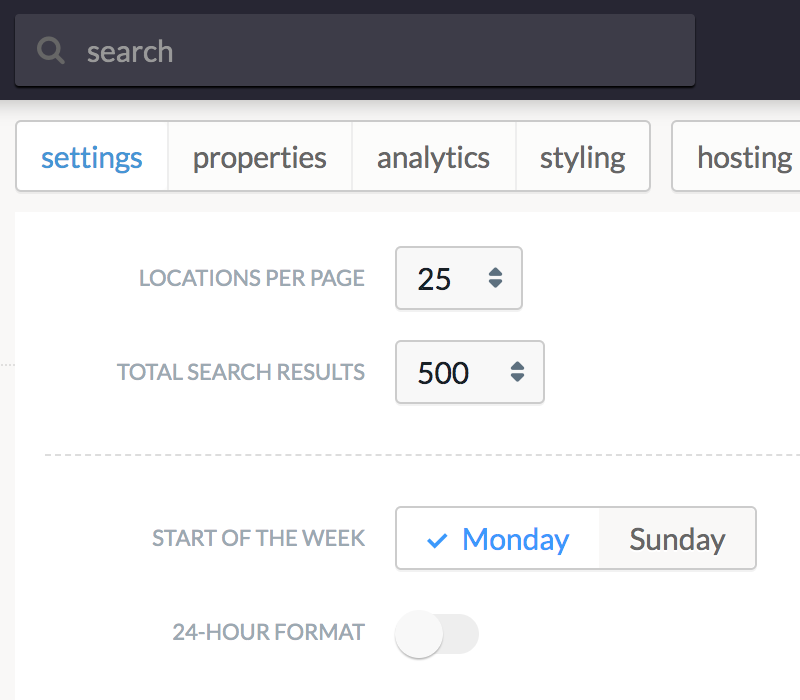Viewport: 800px width, 700px height.
Task: Click the Total Search Results stepper arrows
Action: 517,372
